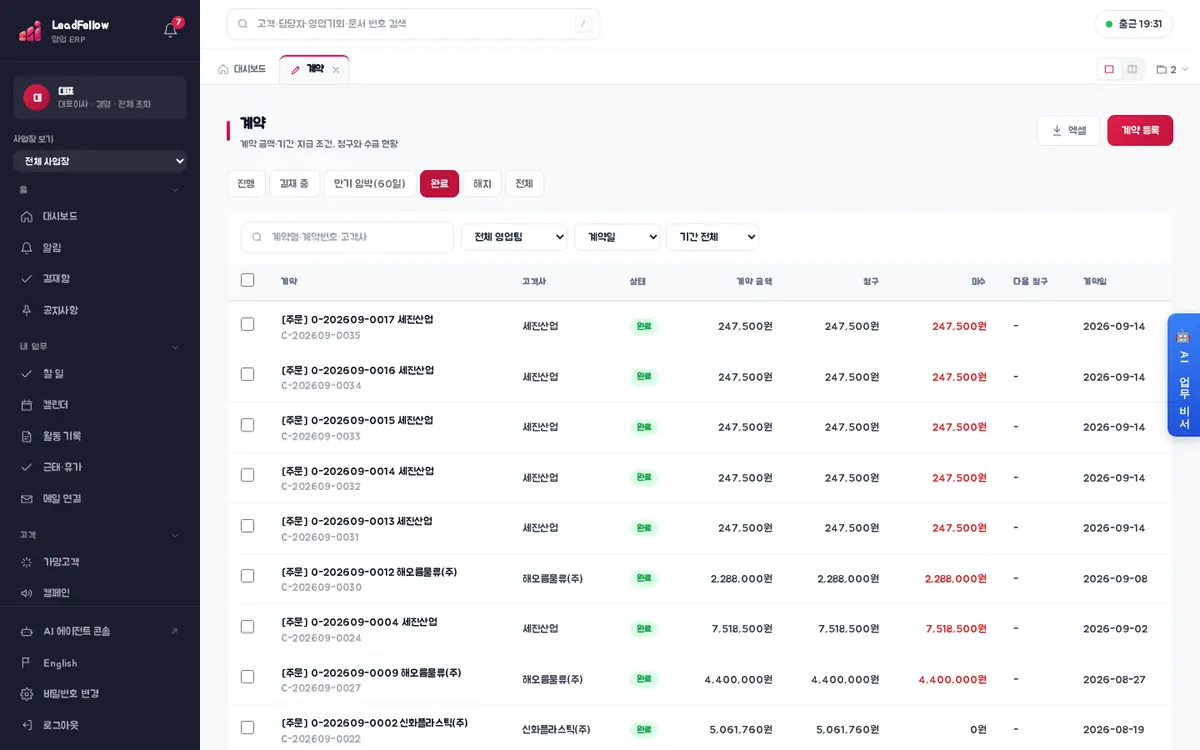Download the list with the 엑셀 button
Screen dimensions: 1200x750
[1069, 131]
